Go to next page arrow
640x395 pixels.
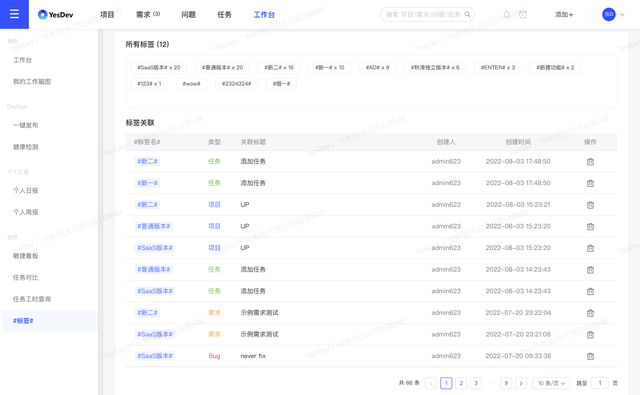point(521,383)
